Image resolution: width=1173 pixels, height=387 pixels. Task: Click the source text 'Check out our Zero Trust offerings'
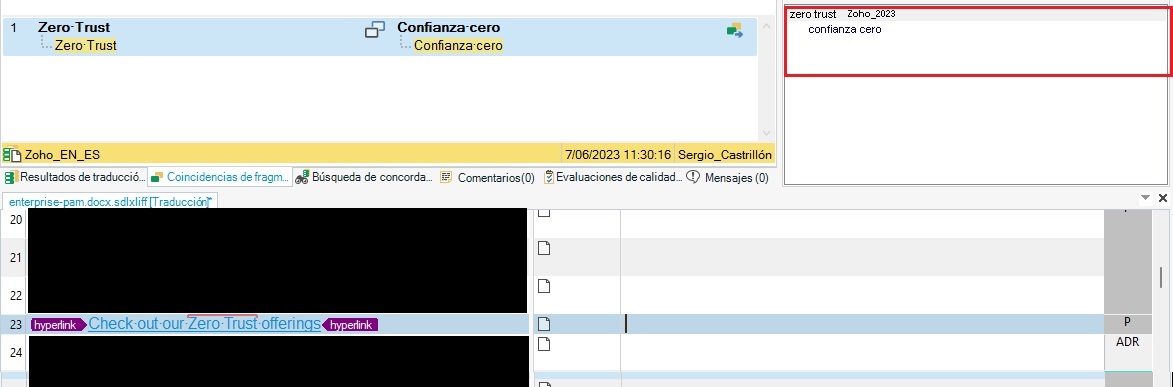[x=204, y=324]
